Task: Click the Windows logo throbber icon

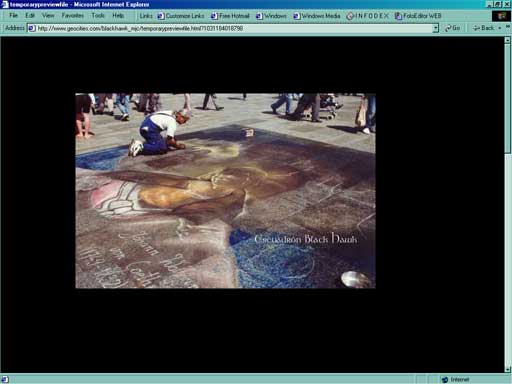Action: coord(502,16)
